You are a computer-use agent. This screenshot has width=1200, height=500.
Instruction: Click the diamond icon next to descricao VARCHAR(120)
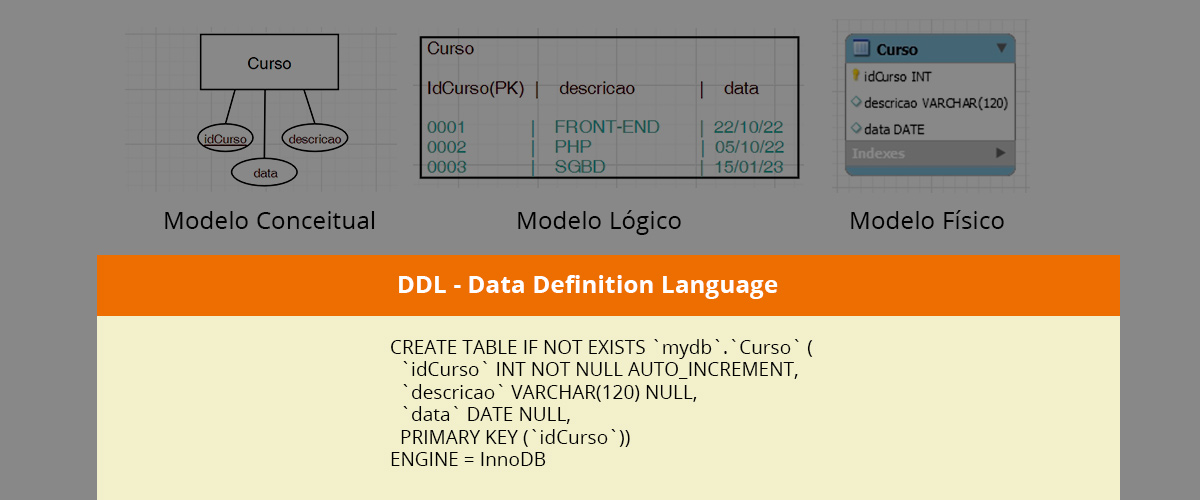[856, 102]
